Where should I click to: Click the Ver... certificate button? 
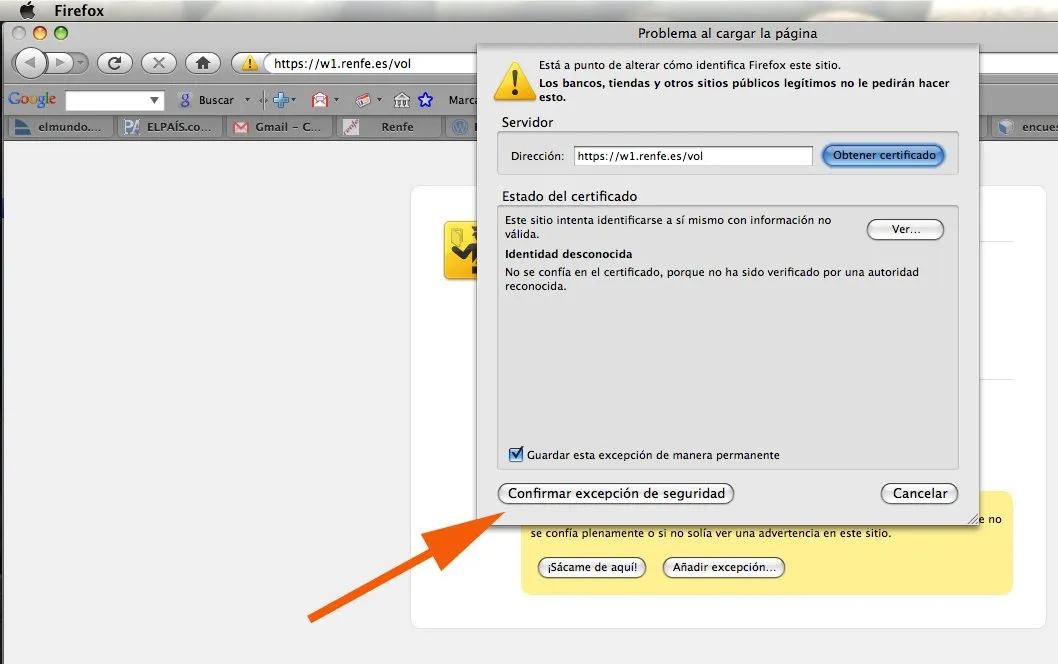(x=906, y=229)
